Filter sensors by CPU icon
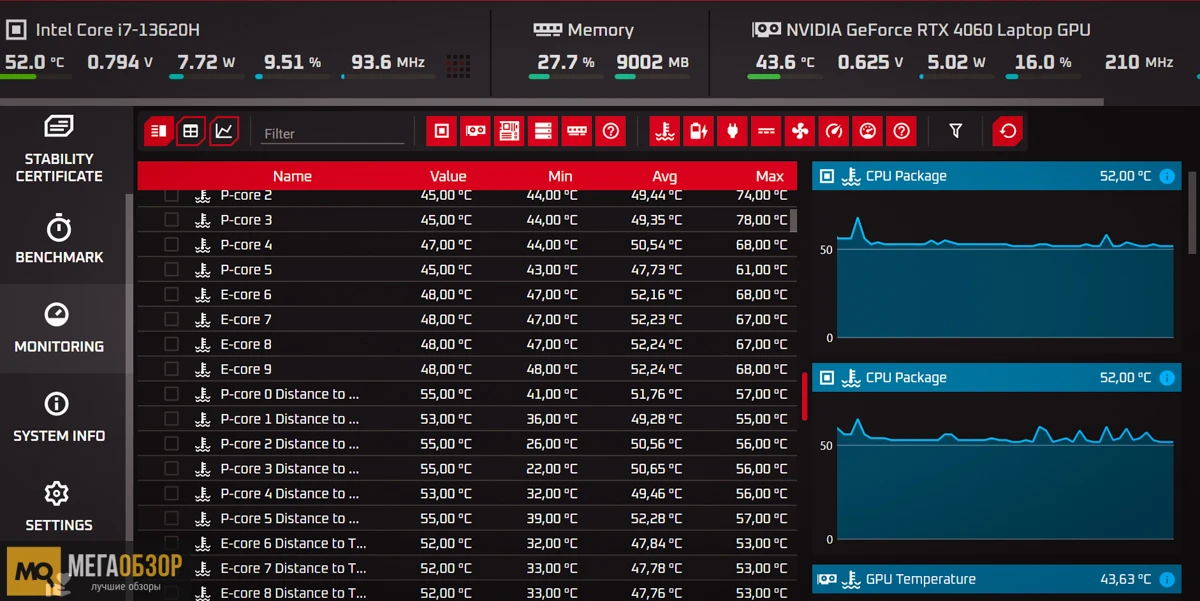The height and width of the screenshot is (601, 1200). pyautogui.click(x=441, y=131)
